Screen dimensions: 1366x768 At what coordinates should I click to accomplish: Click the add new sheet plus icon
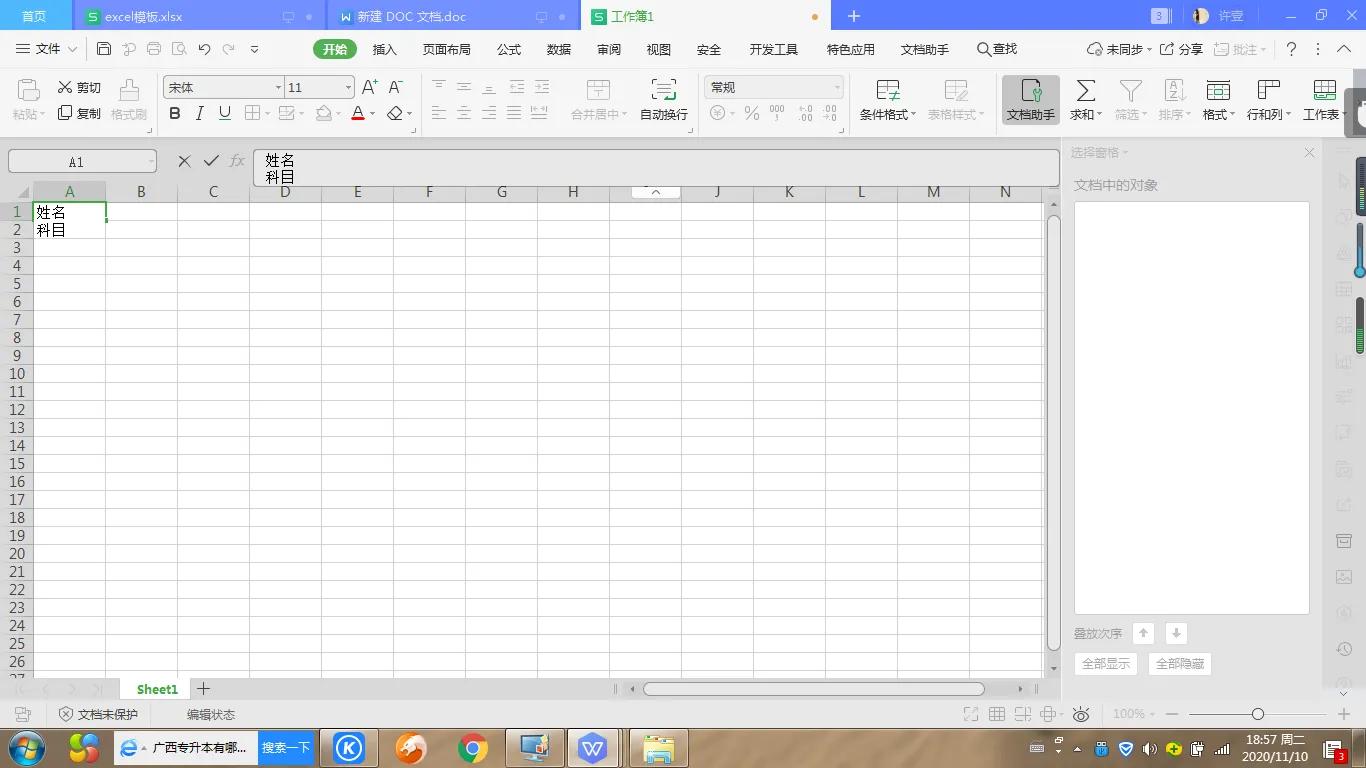[x=203, y=689]
